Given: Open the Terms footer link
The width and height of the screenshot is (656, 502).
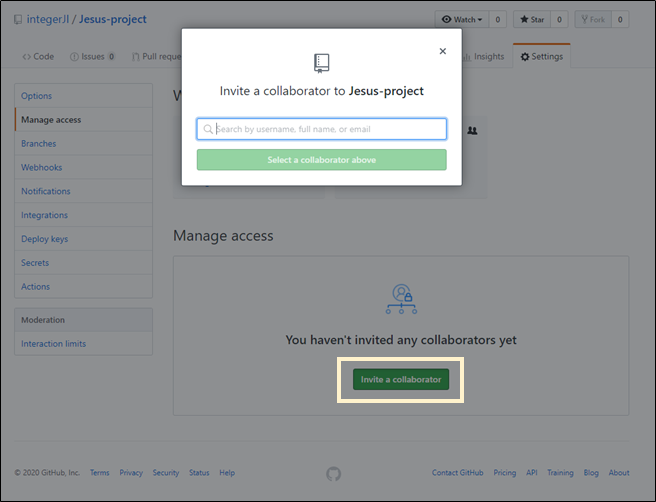Looking at the screenshot, I should 100,473.
